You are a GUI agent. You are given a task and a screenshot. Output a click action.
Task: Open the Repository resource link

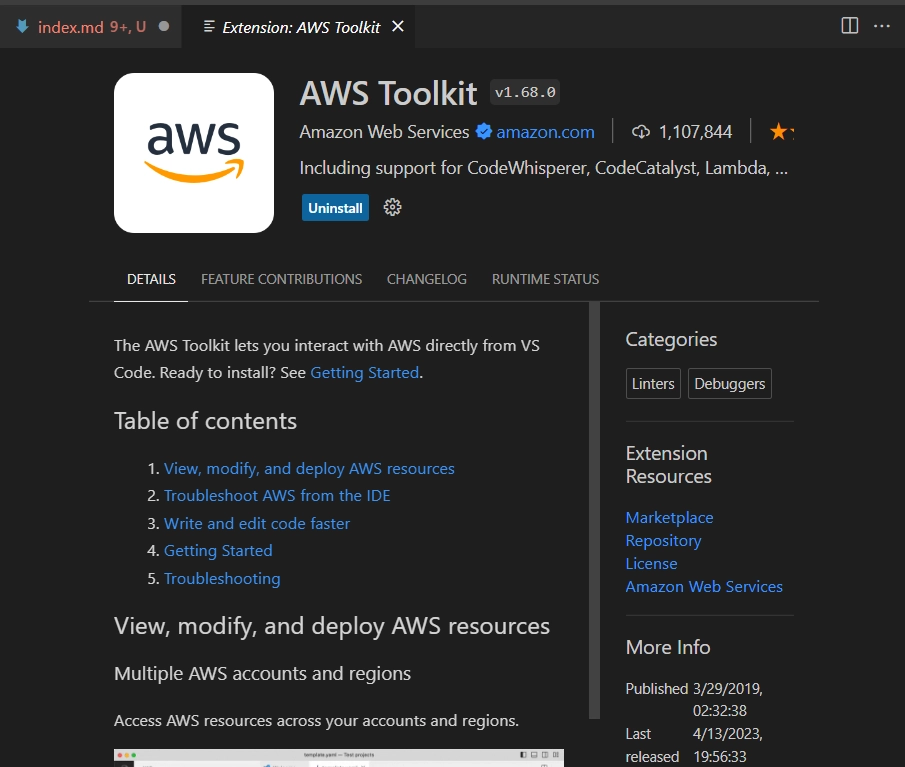[x=663, y=540]
